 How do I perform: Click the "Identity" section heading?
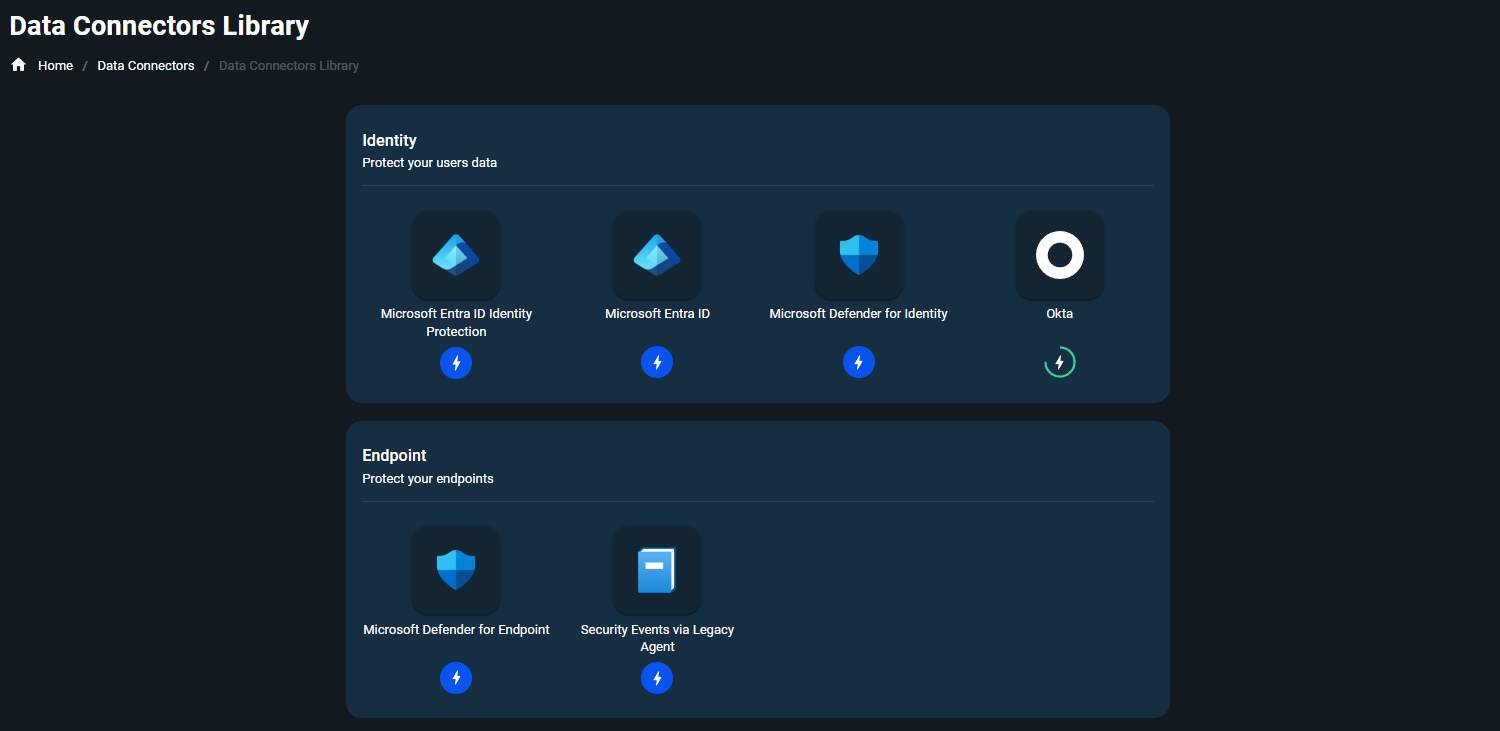point(389,140)
